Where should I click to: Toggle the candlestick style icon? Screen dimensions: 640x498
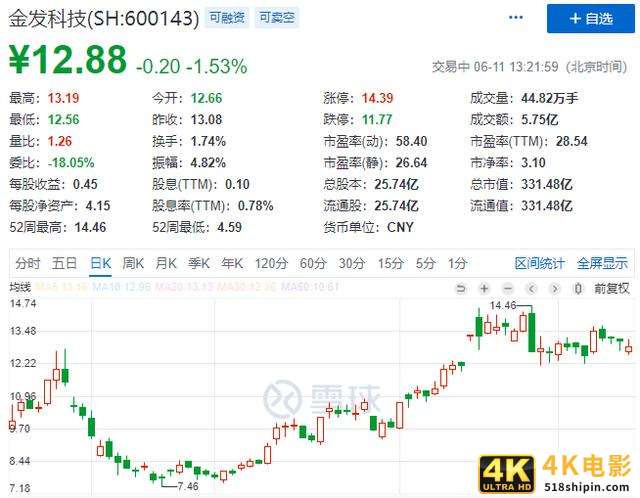point(578,289)
